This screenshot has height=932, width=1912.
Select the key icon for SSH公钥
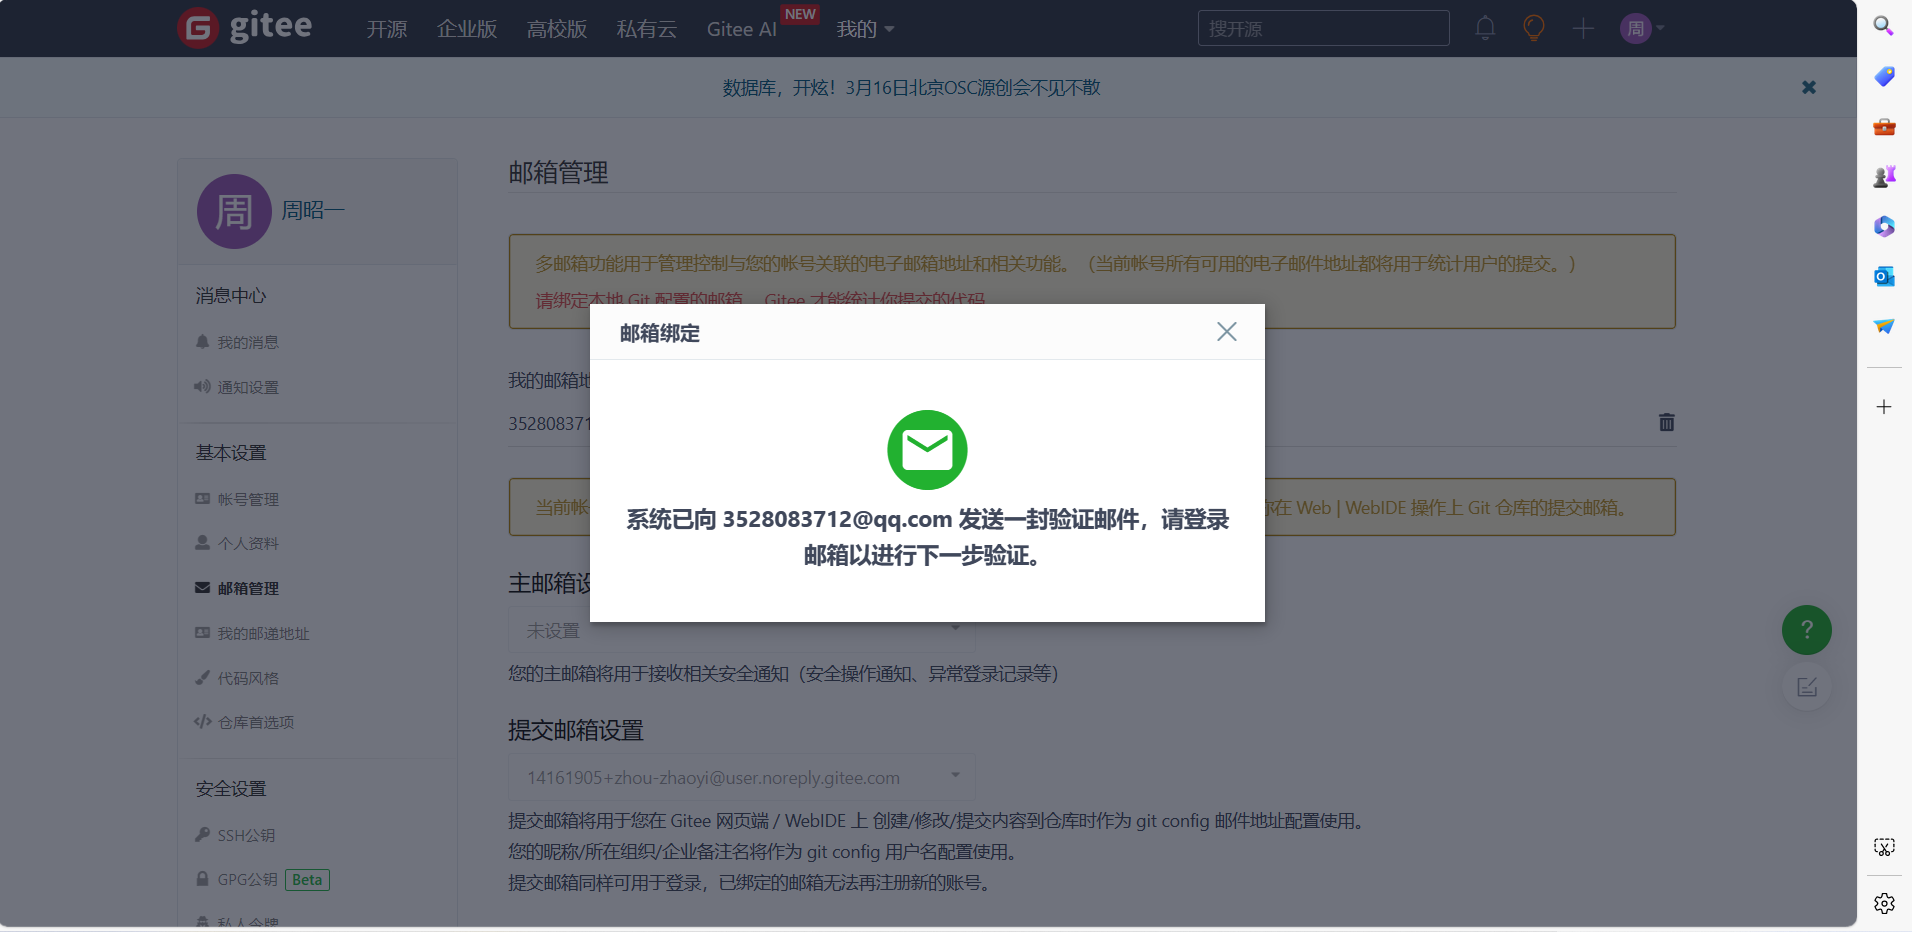pyautogui.click(x=204, y=835)
